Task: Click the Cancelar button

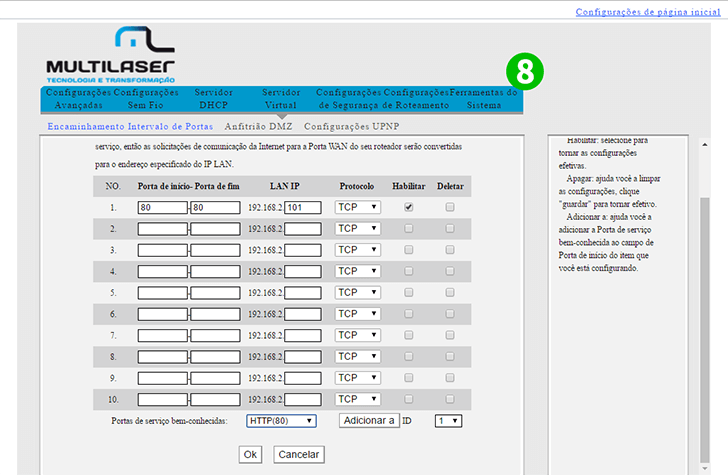Action: (299, 455)
